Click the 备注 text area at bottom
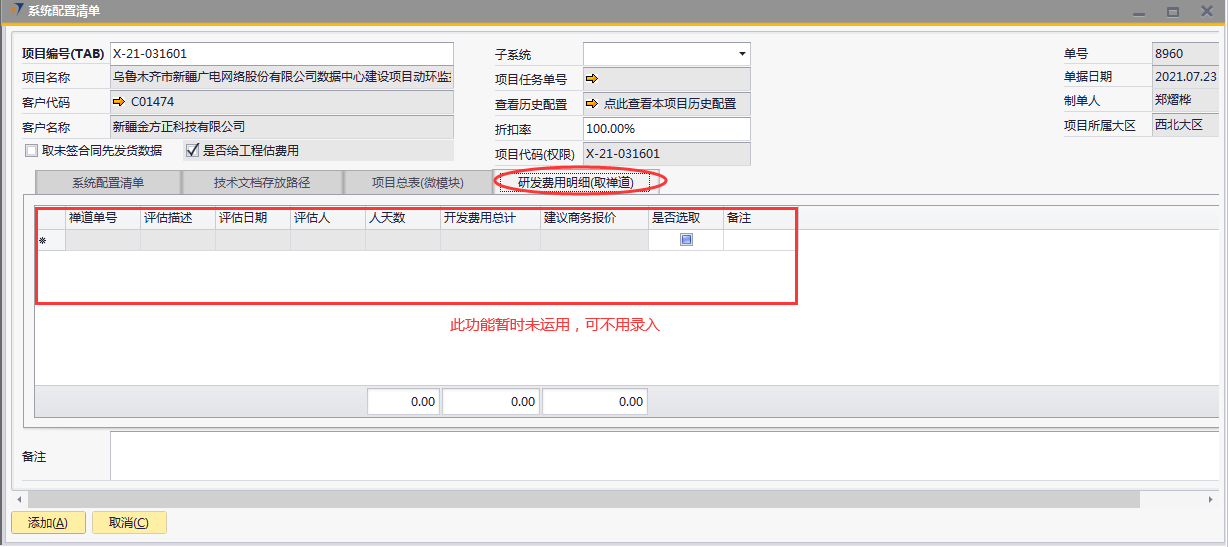This screenshot has height=547, width=1228. (660, 456)
